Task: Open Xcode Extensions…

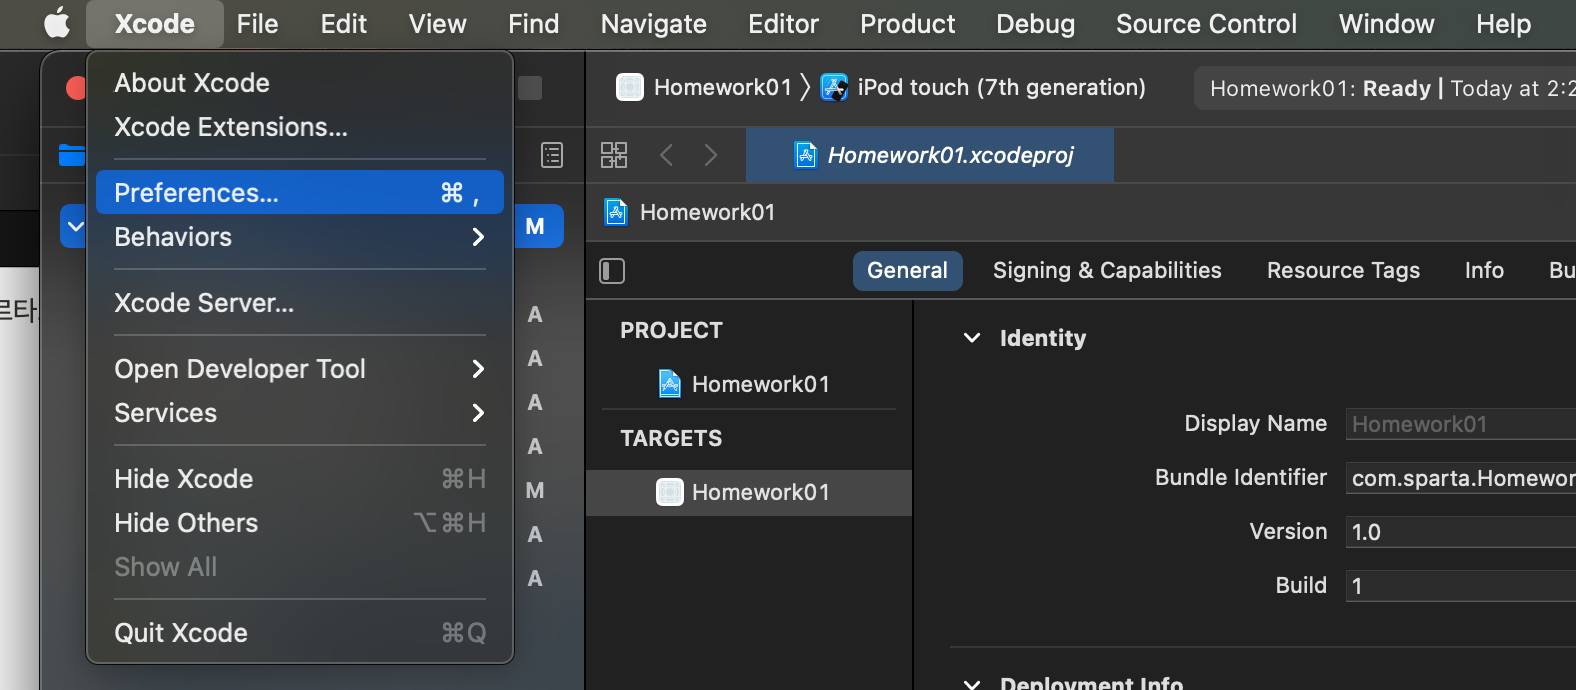Action: (x=300, y=127)
